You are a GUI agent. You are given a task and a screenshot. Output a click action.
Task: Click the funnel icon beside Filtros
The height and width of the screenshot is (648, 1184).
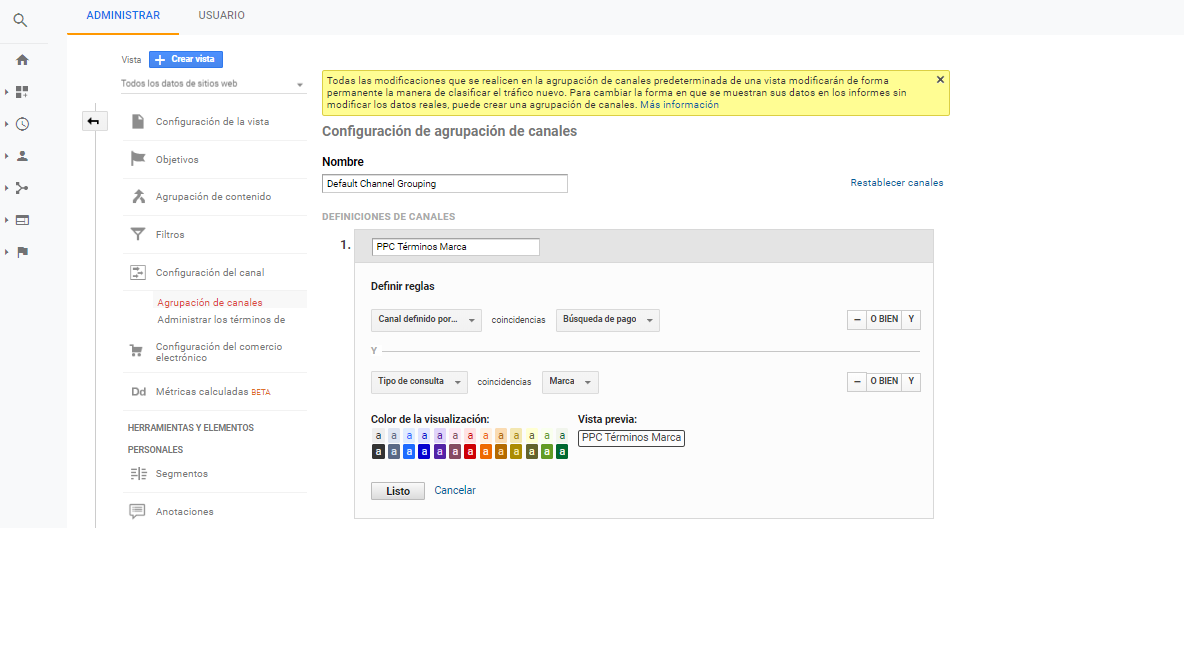tap(137, 234)
